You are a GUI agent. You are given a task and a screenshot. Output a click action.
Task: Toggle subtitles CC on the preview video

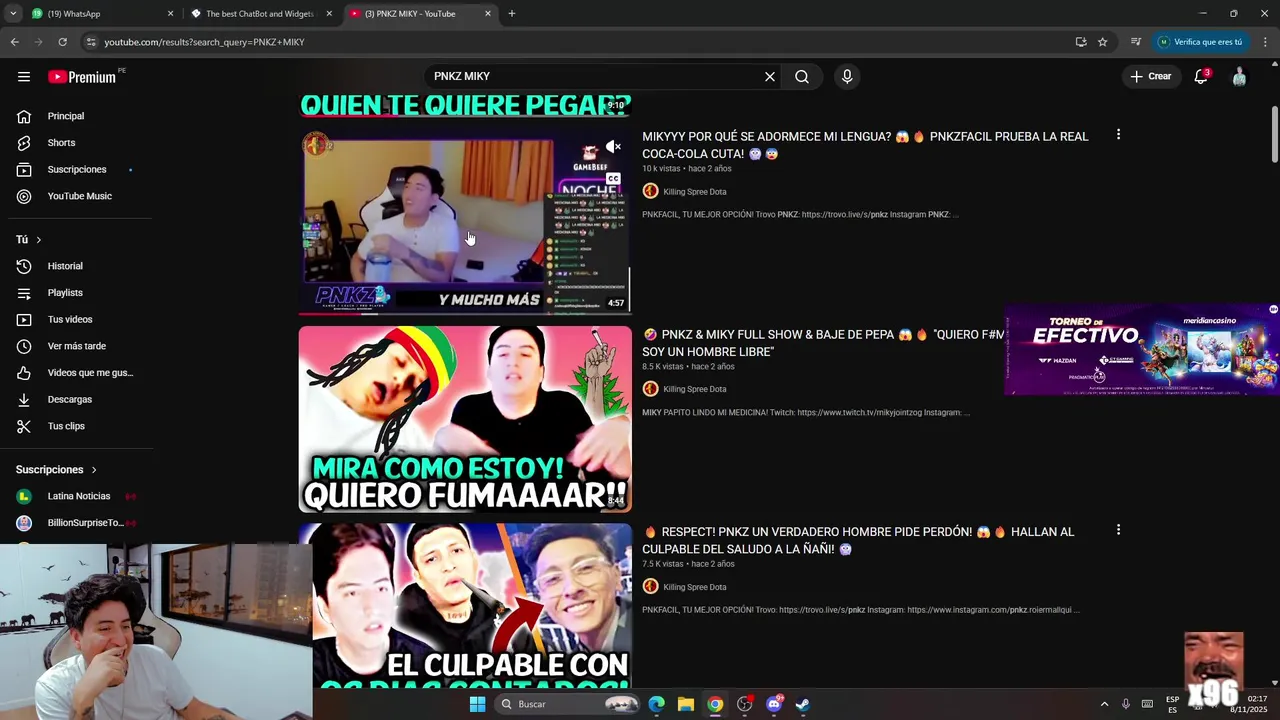613,179
